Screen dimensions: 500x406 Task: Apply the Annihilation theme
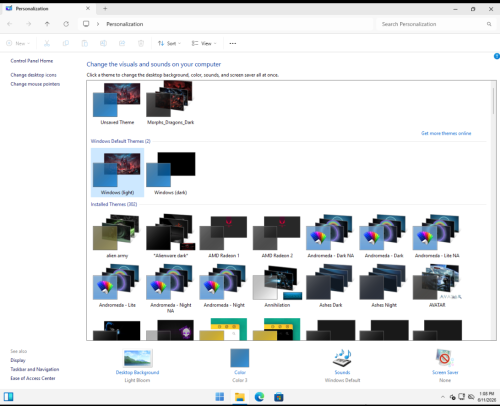coord(277,286)
